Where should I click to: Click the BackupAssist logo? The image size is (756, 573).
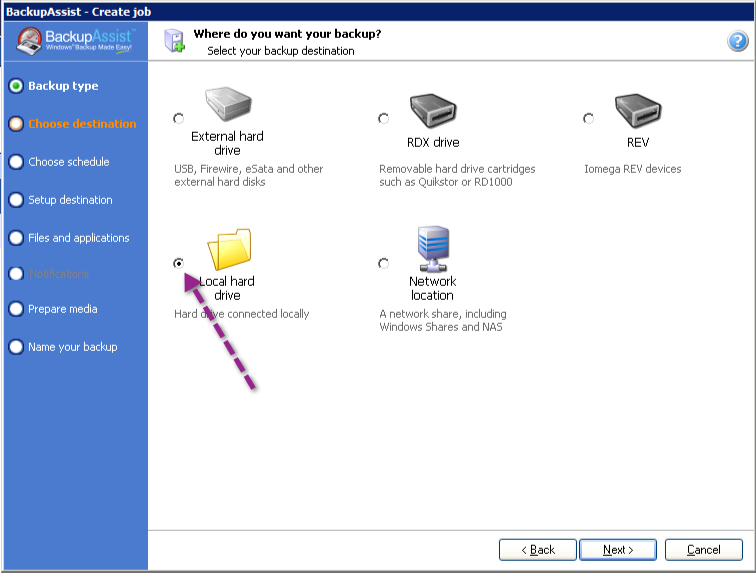click(76, 41)
